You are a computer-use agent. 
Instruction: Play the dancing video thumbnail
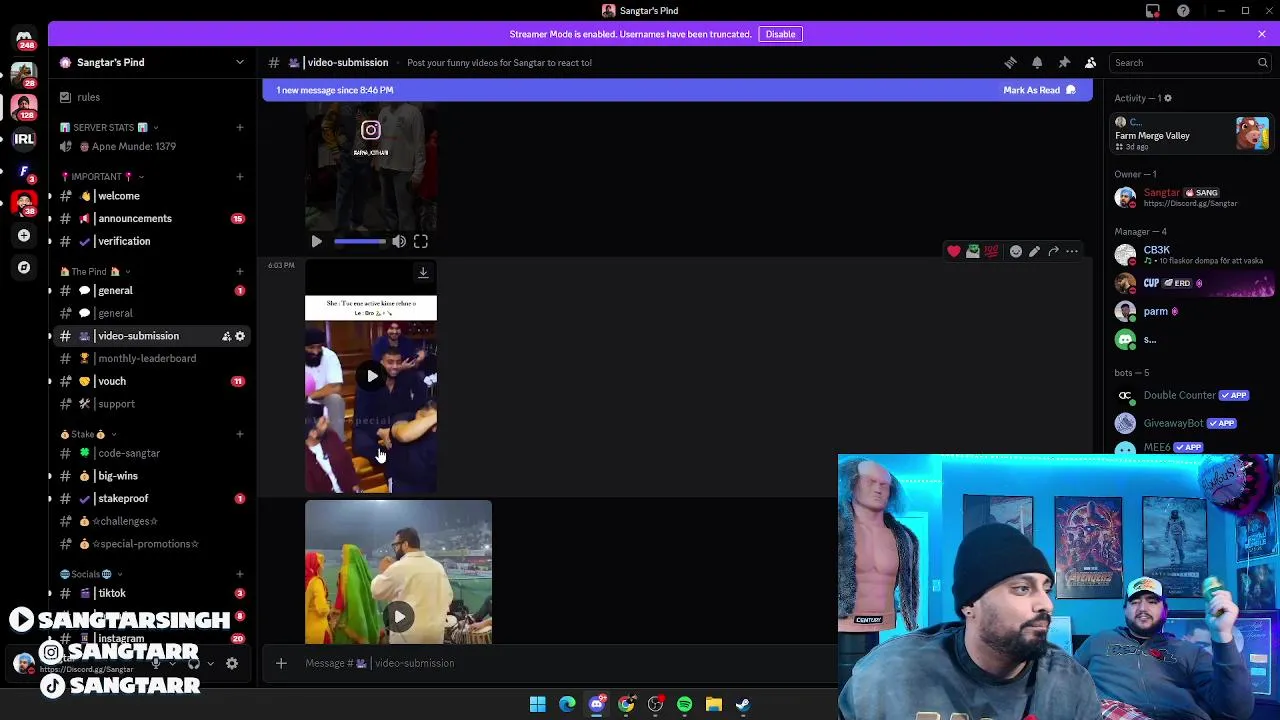398,616
